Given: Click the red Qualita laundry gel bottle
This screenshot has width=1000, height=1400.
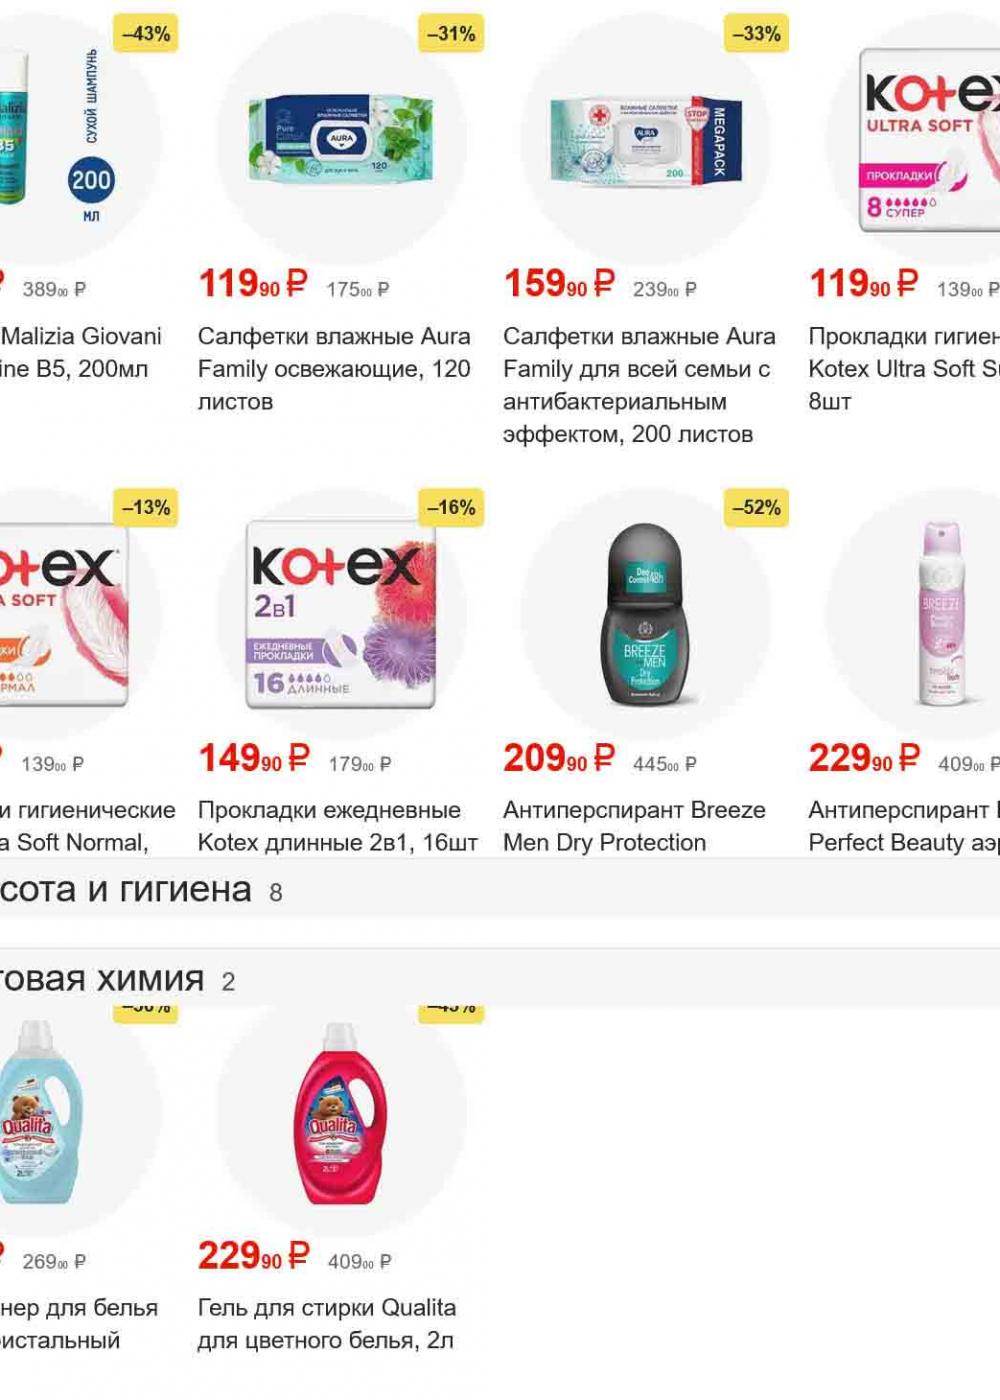Looking at the screenshot, I should (340, 1113).
